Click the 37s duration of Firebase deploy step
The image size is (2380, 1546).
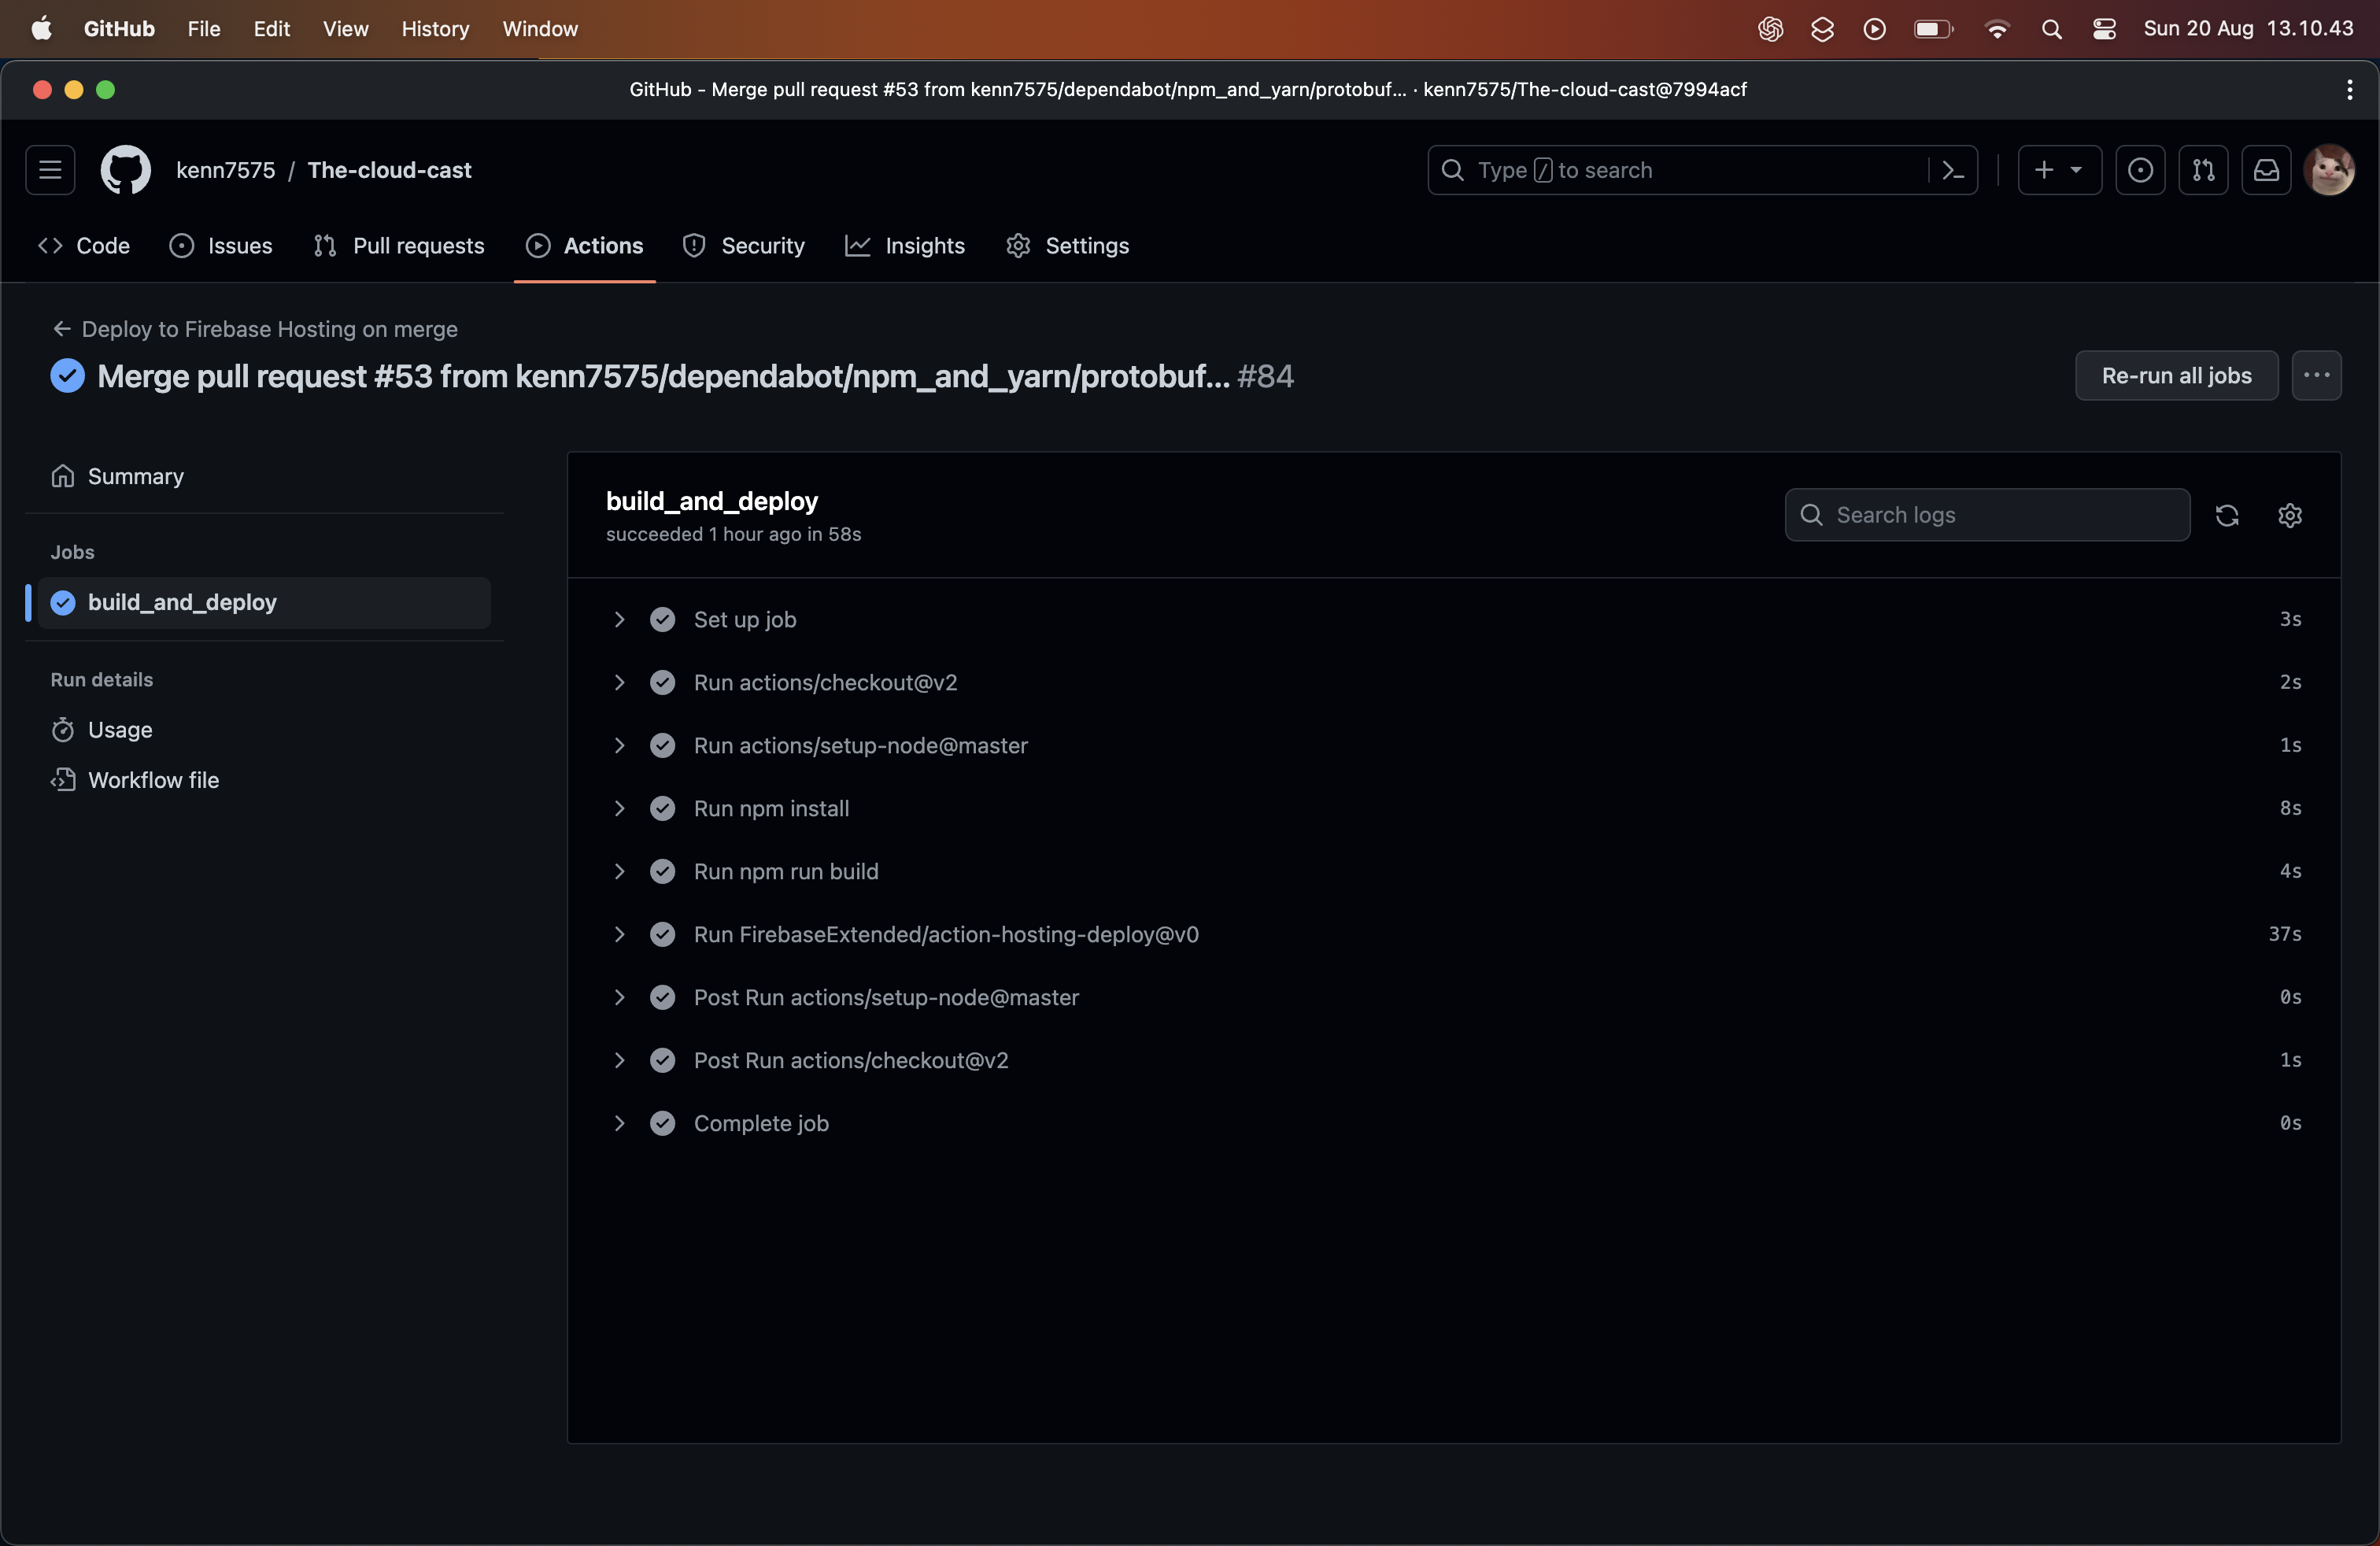[2284, 934]
